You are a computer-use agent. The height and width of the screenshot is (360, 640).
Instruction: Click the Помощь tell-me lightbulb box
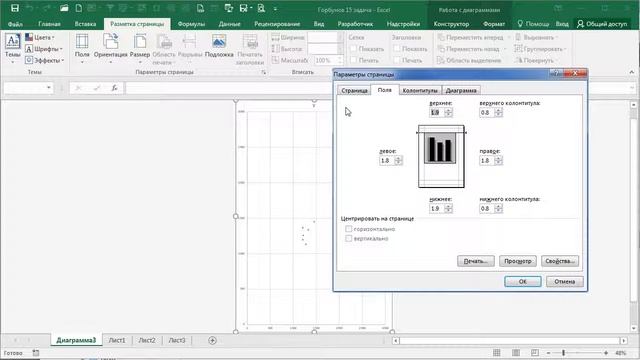[533, 24]
